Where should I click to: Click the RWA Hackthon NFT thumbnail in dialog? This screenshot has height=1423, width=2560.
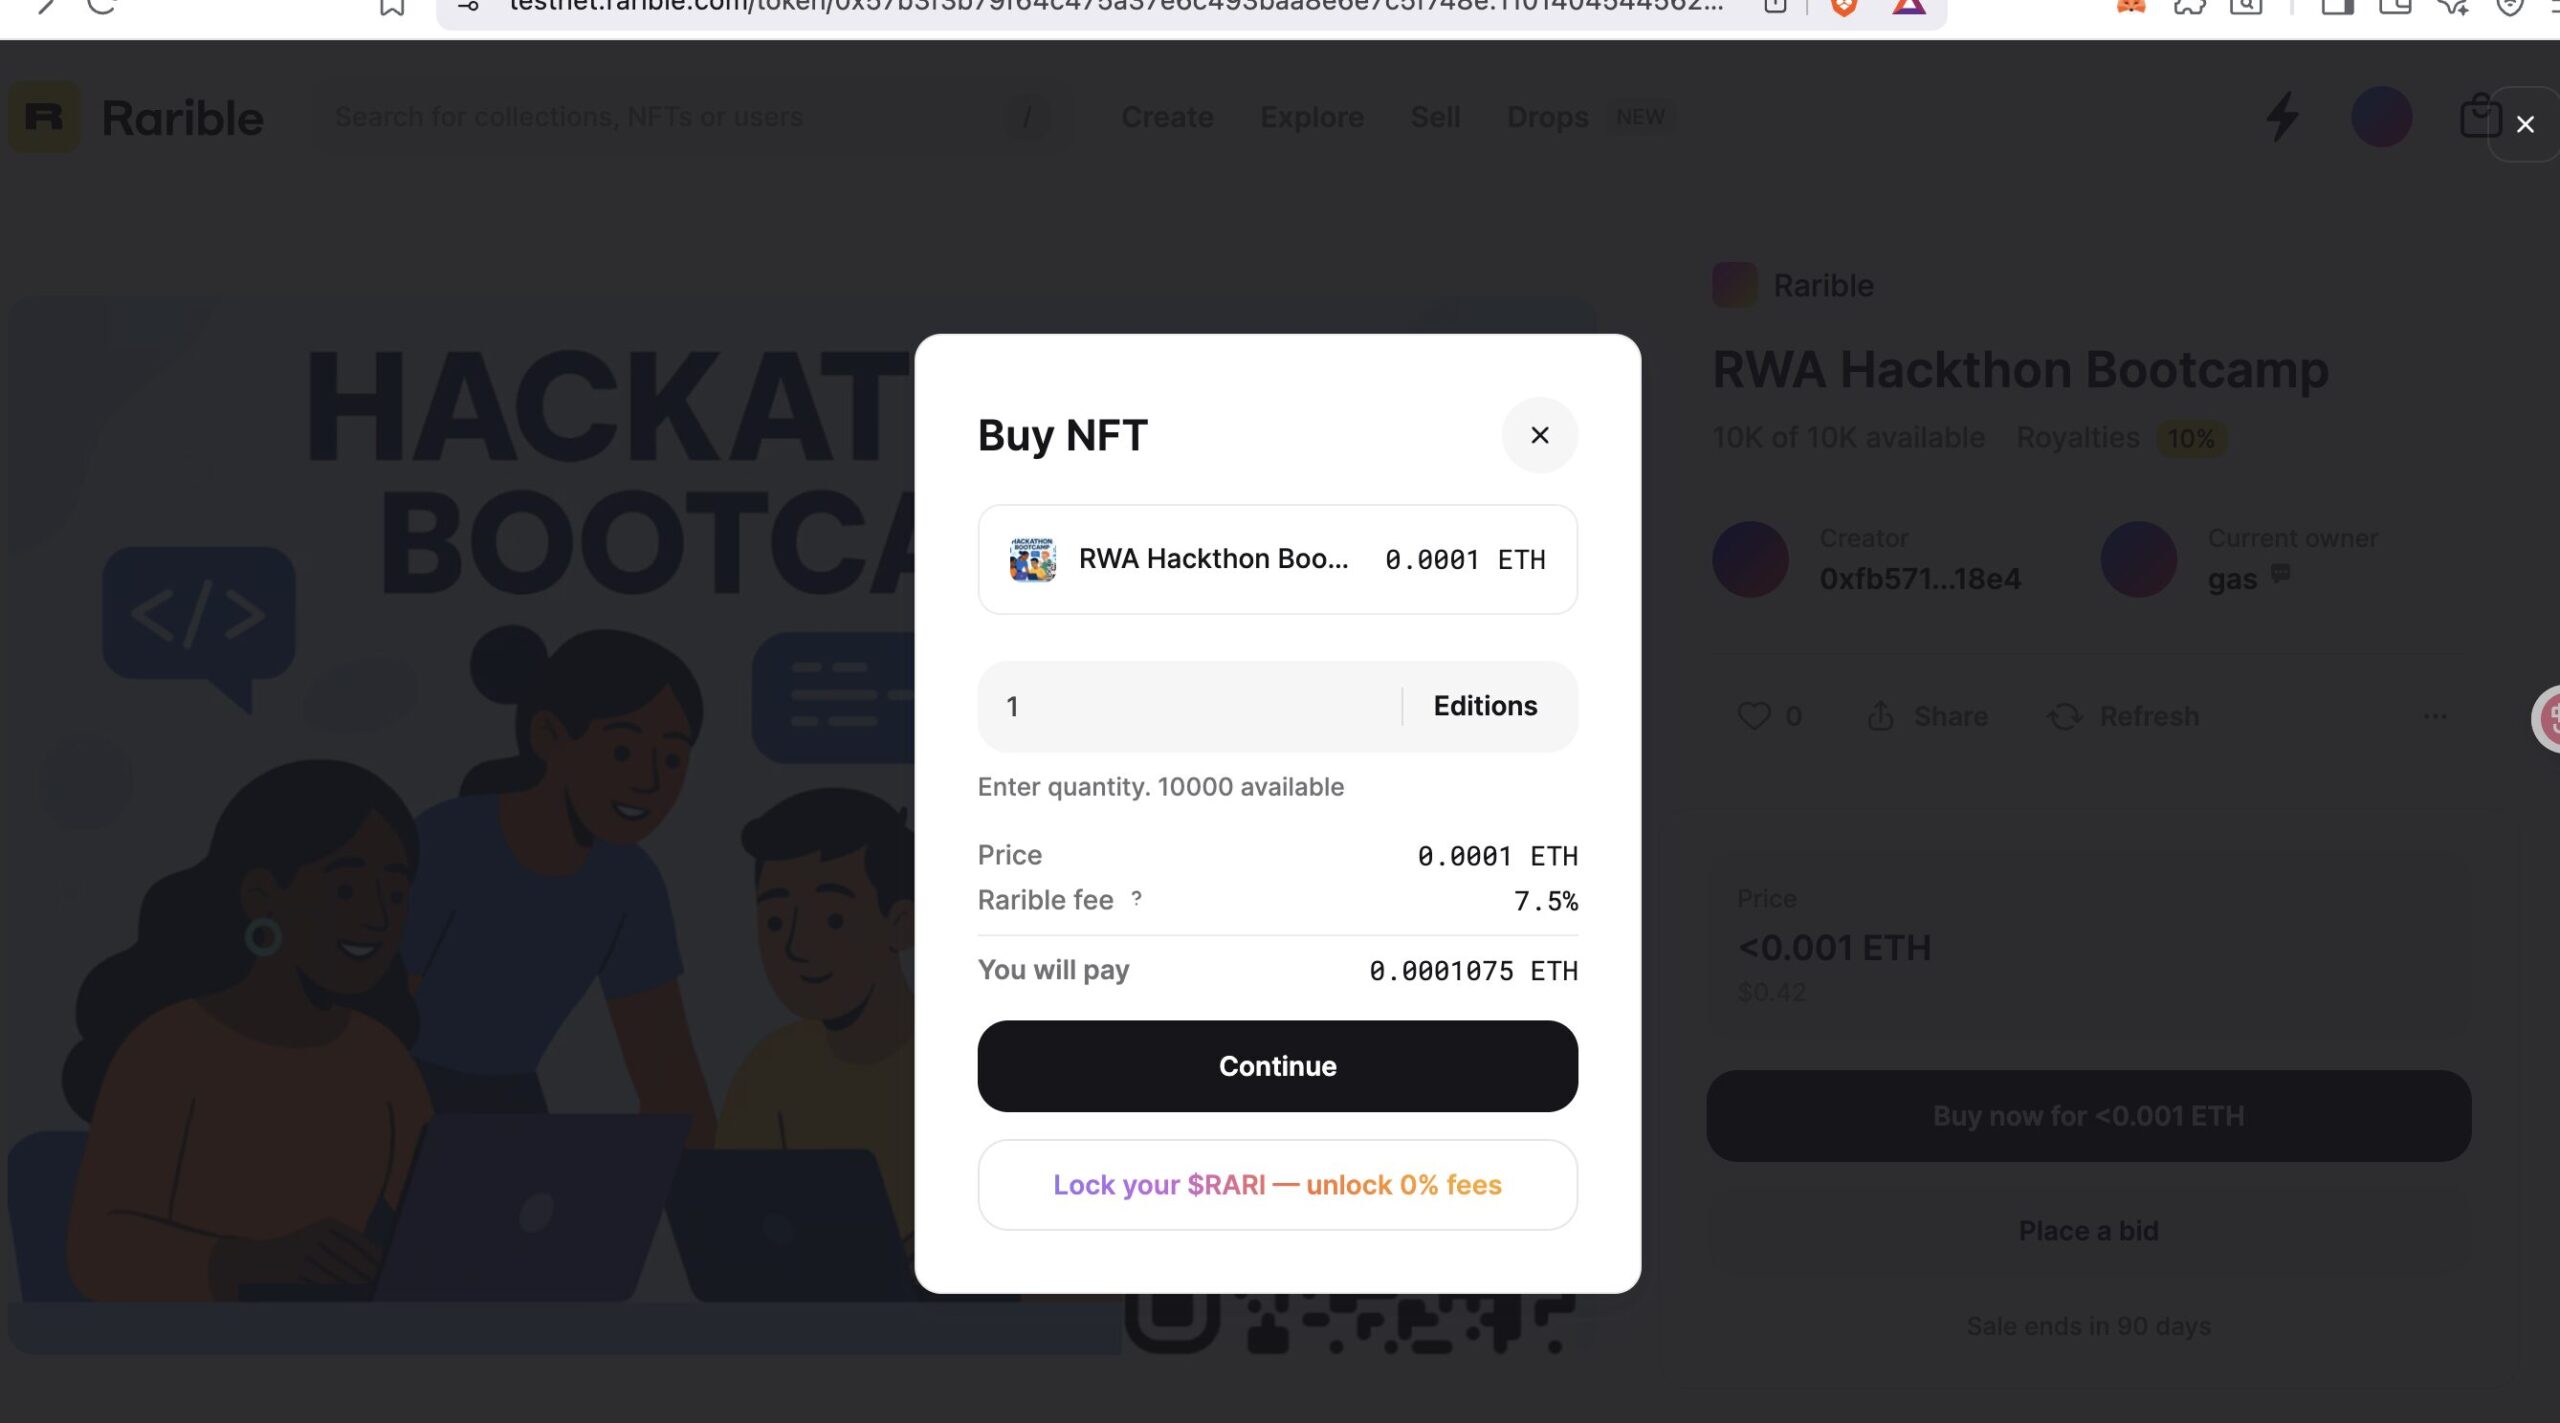click(x=1032, y=559)
